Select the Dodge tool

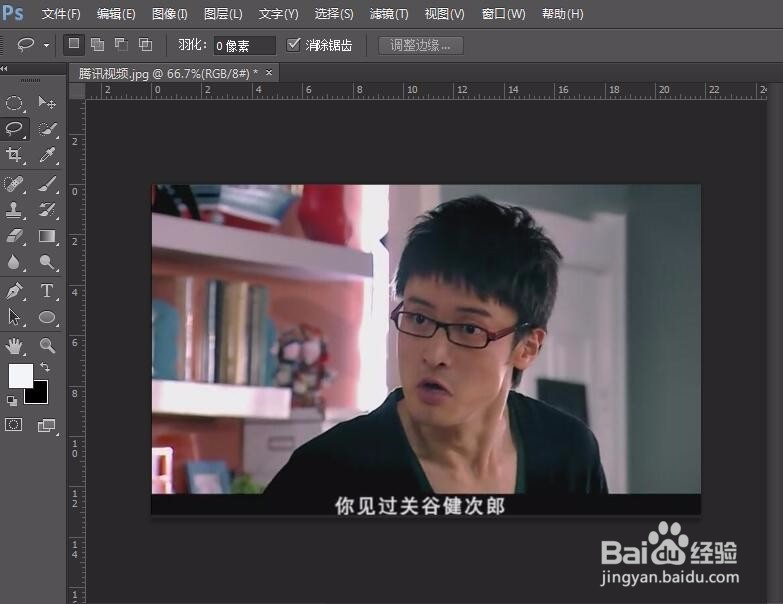[47, 262]
